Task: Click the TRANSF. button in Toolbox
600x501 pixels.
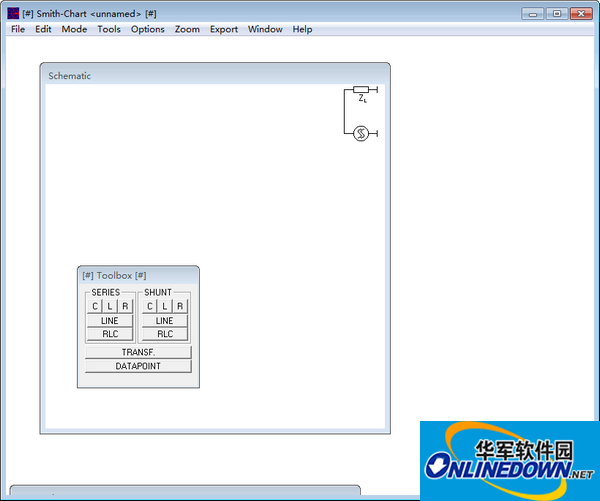Action: [138, 352]
